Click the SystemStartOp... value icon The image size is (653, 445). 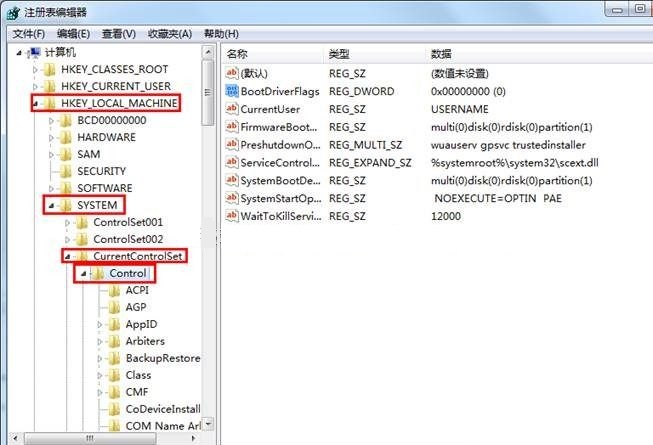[232, 198]
